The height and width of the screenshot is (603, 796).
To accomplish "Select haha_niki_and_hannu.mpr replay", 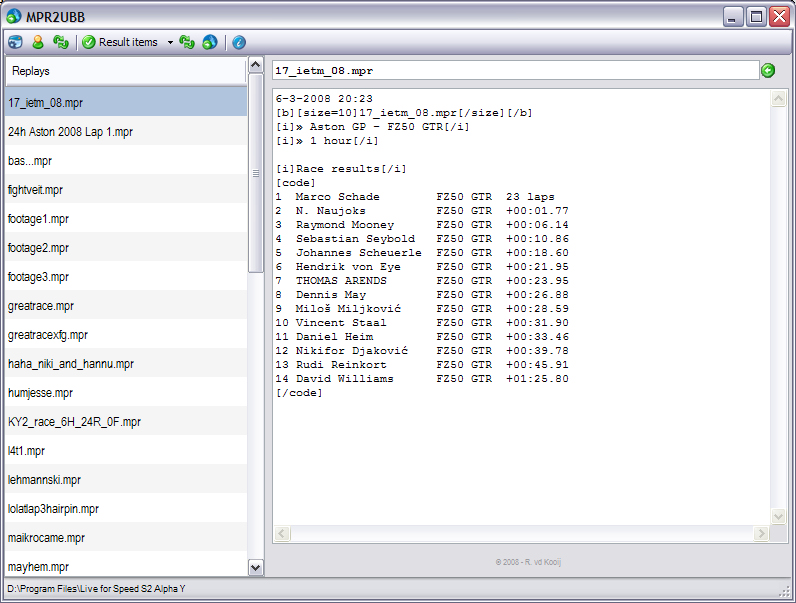I will coord(126,363).
